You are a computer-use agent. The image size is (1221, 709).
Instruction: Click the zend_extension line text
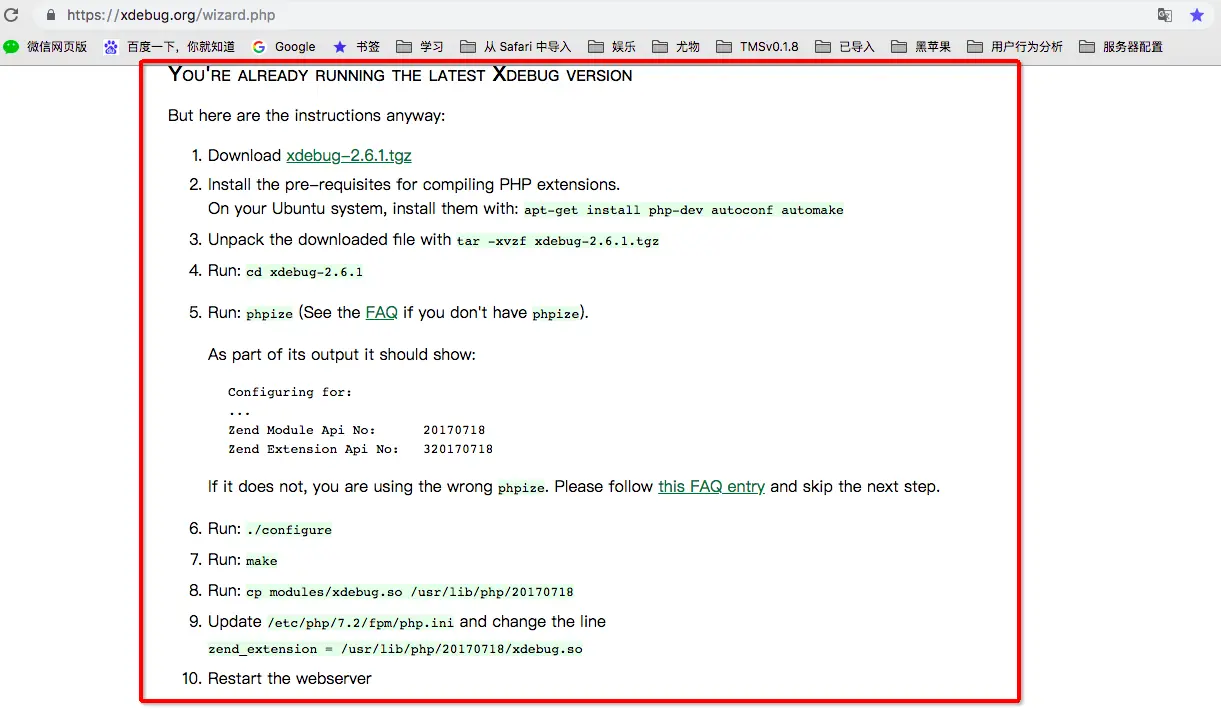[395, 649]
